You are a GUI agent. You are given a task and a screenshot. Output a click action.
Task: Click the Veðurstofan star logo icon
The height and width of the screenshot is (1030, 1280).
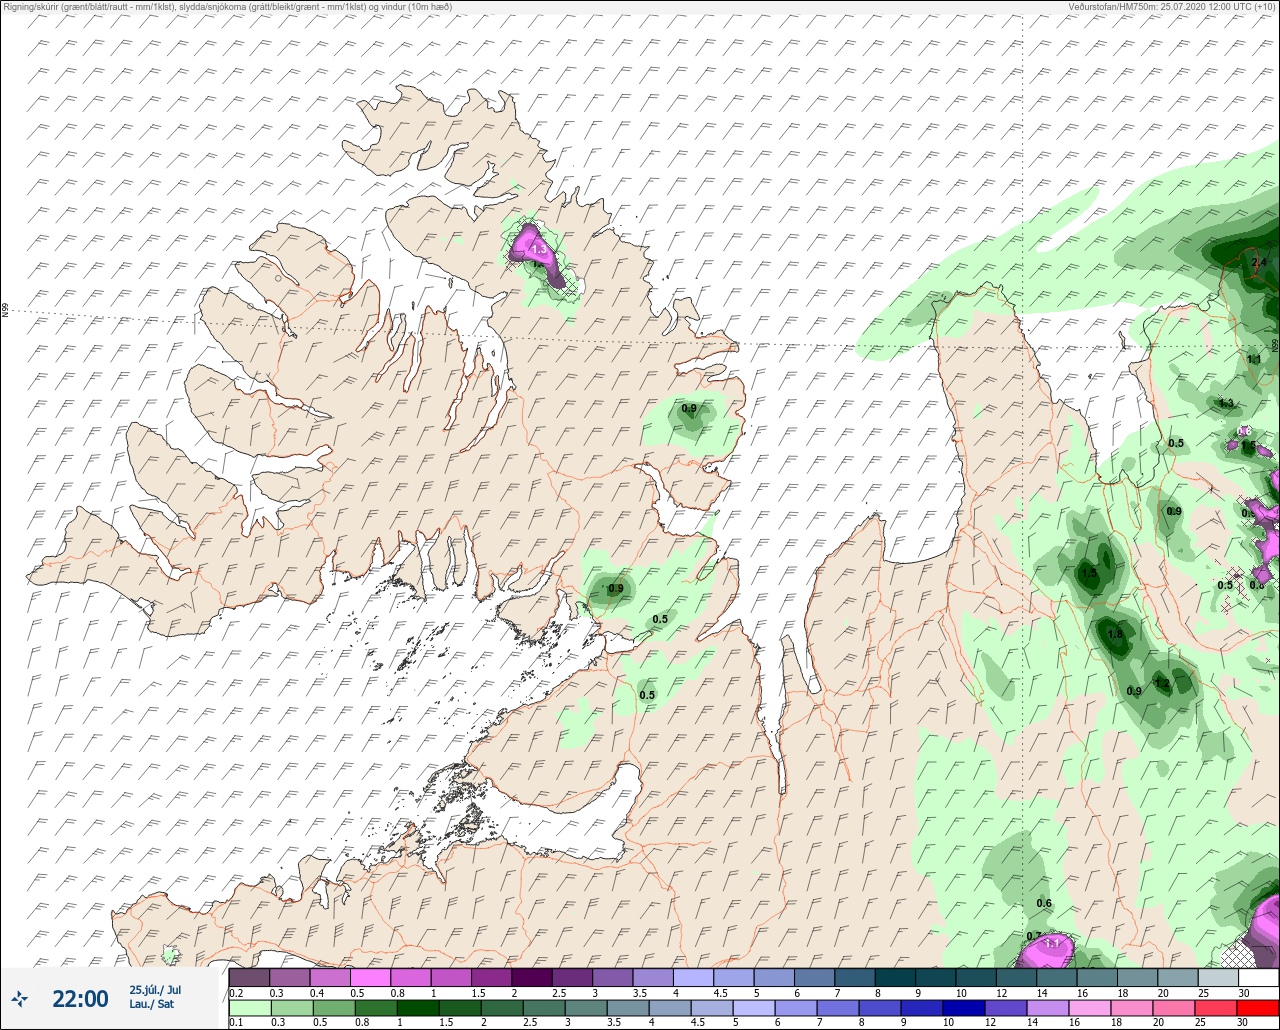pyautogui.click(x=20, y=998)
